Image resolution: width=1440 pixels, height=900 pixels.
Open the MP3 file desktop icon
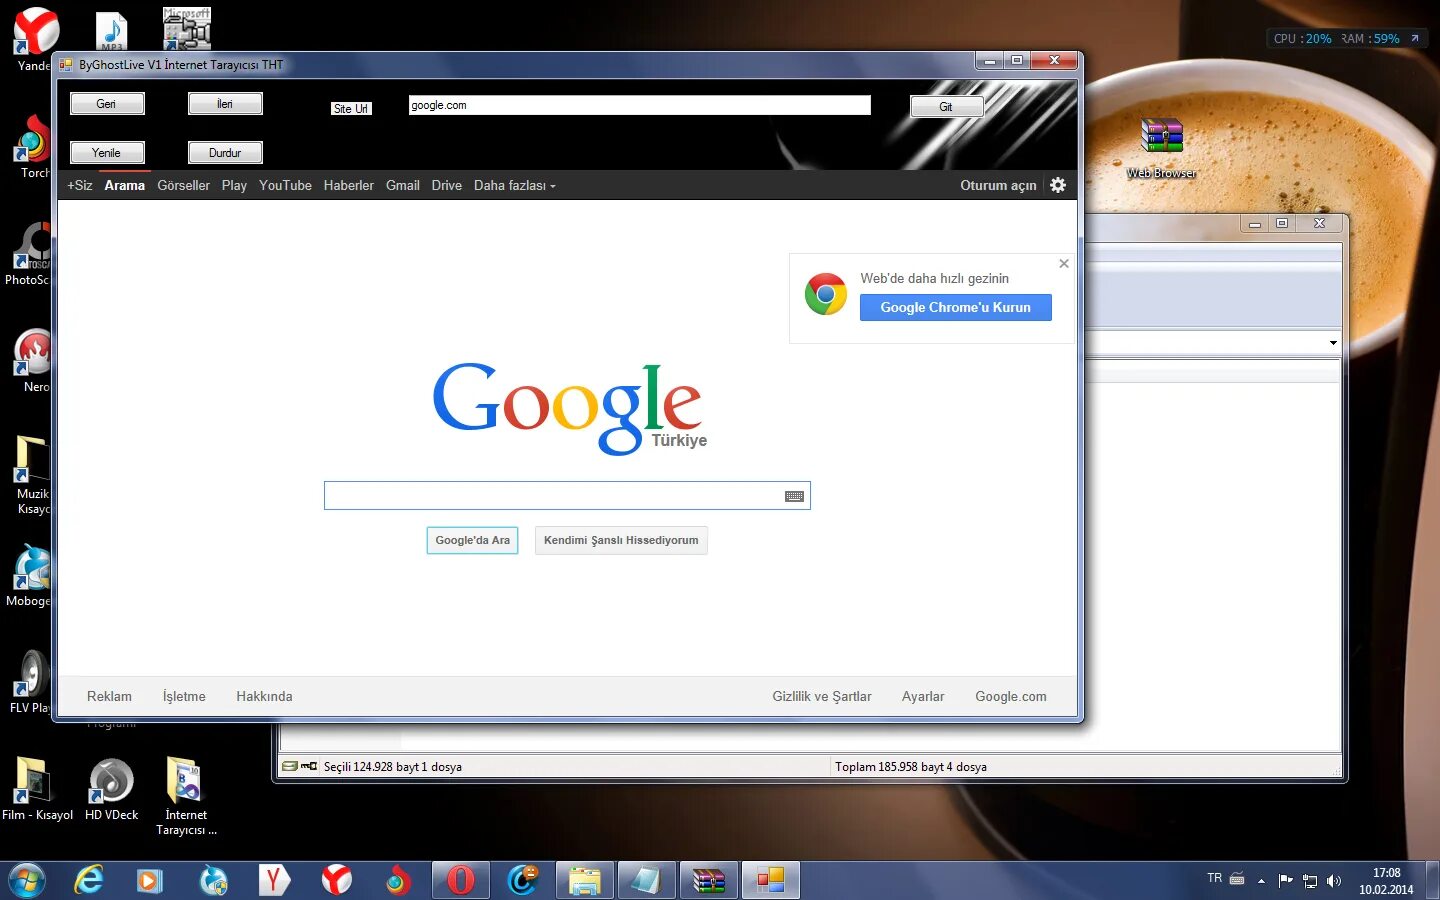tap(111, 31)
